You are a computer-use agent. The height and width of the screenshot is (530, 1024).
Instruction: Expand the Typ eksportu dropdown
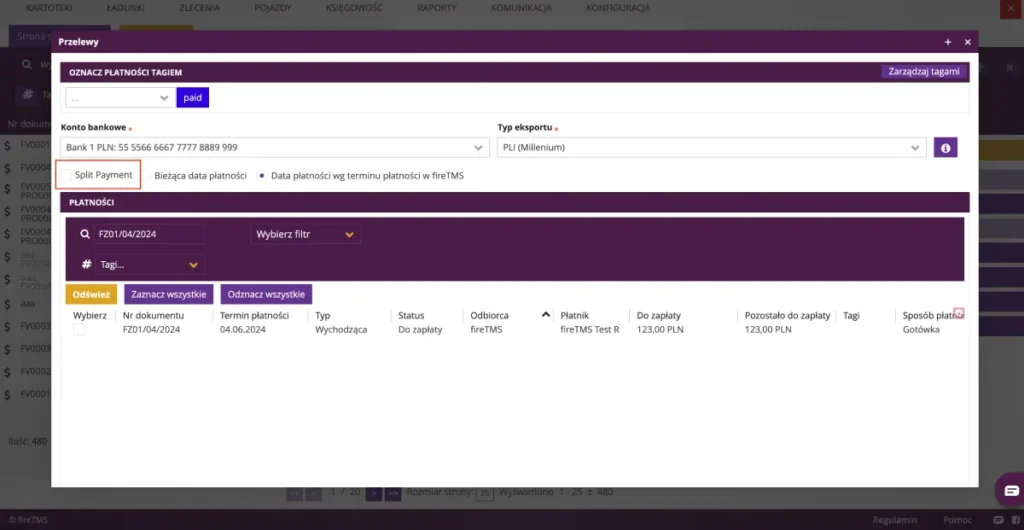(x=711, y=148)
